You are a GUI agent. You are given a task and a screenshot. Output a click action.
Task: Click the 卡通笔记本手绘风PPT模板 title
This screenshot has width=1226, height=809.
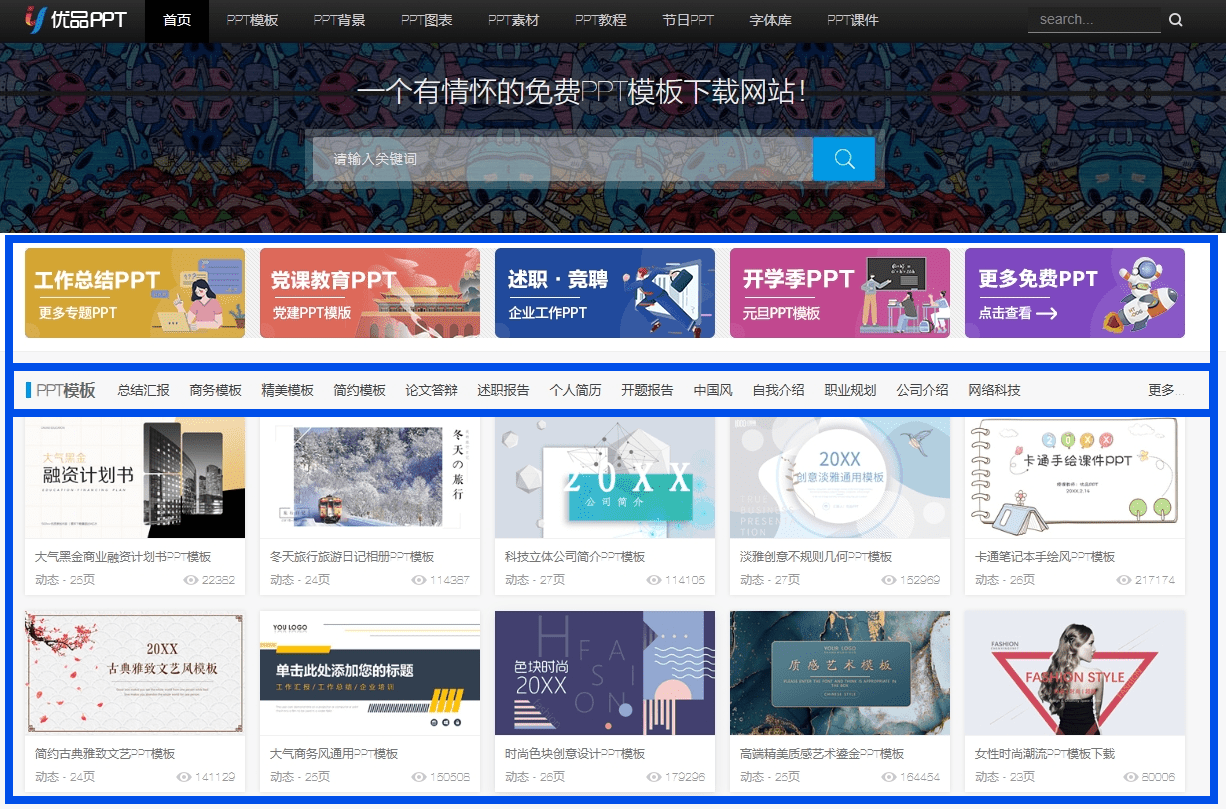coord(1045,556)
